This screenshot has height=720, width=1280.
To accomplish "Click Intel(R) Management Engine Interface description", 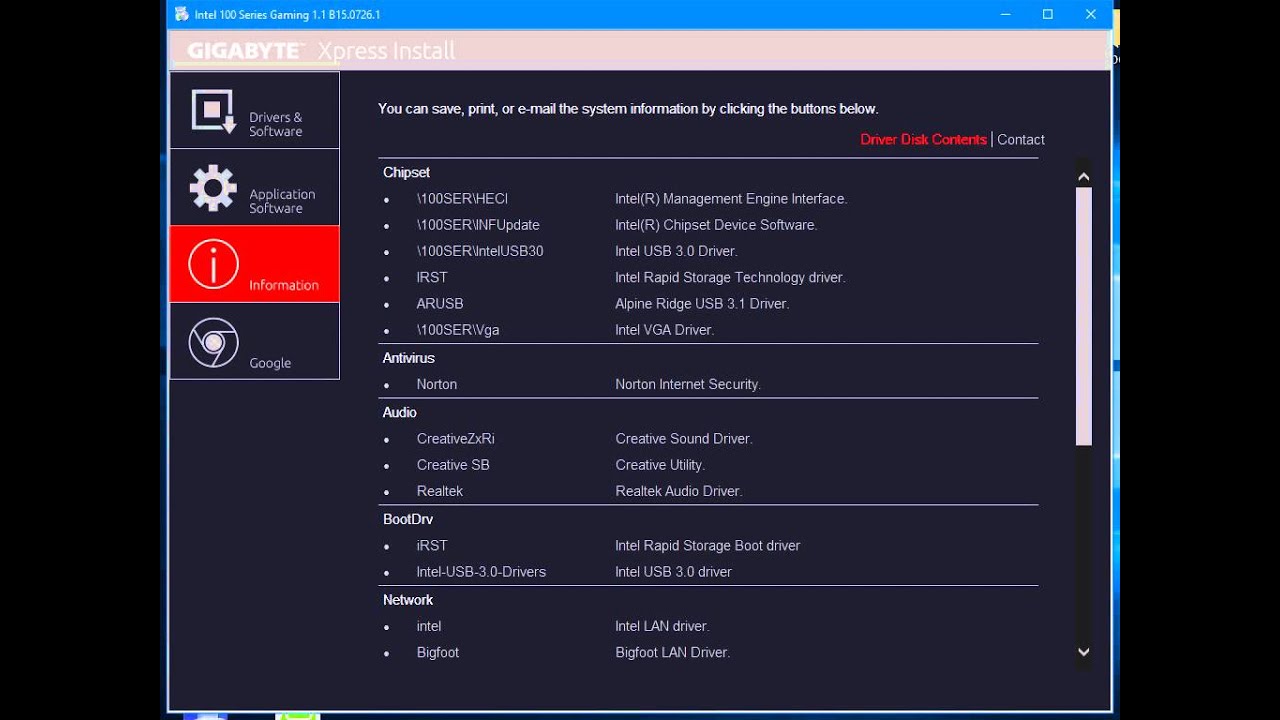I will pyautogui.click(x=731, y=199).
